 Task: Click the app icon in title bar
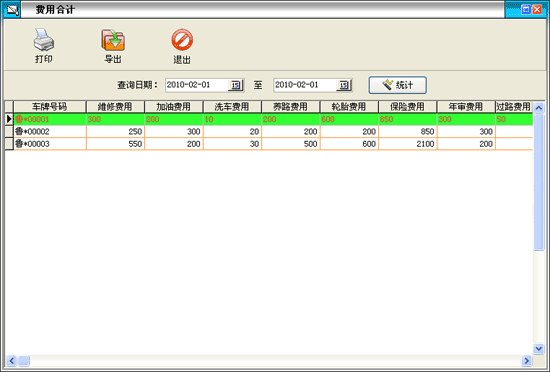tap(12, 9)
